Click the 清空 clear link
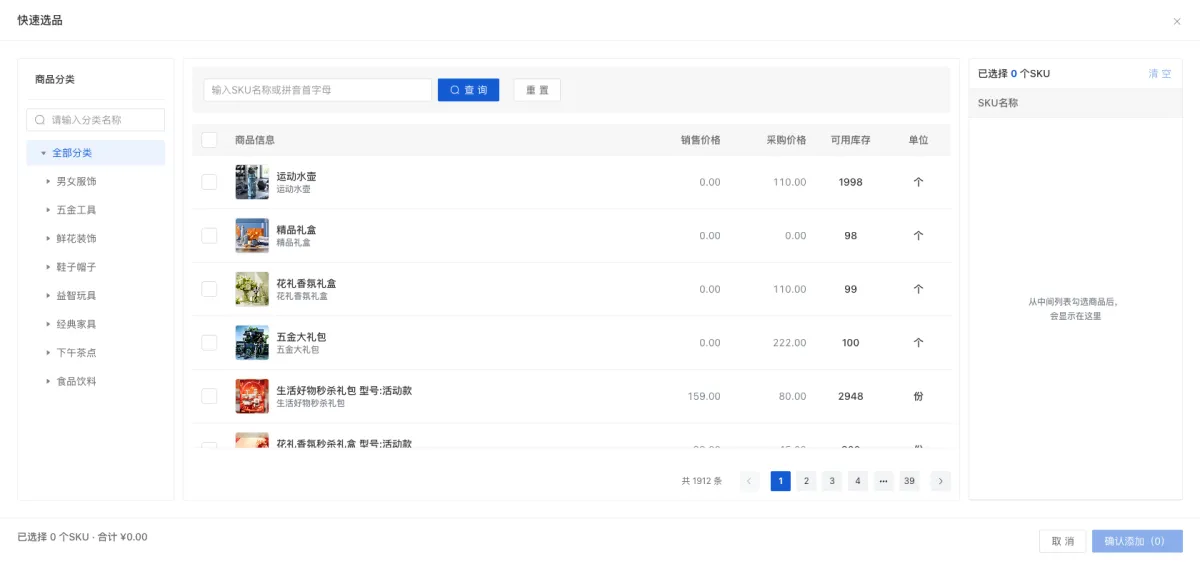The width and height of the screenshot is (1200, 564). (x=1159, y=74)
